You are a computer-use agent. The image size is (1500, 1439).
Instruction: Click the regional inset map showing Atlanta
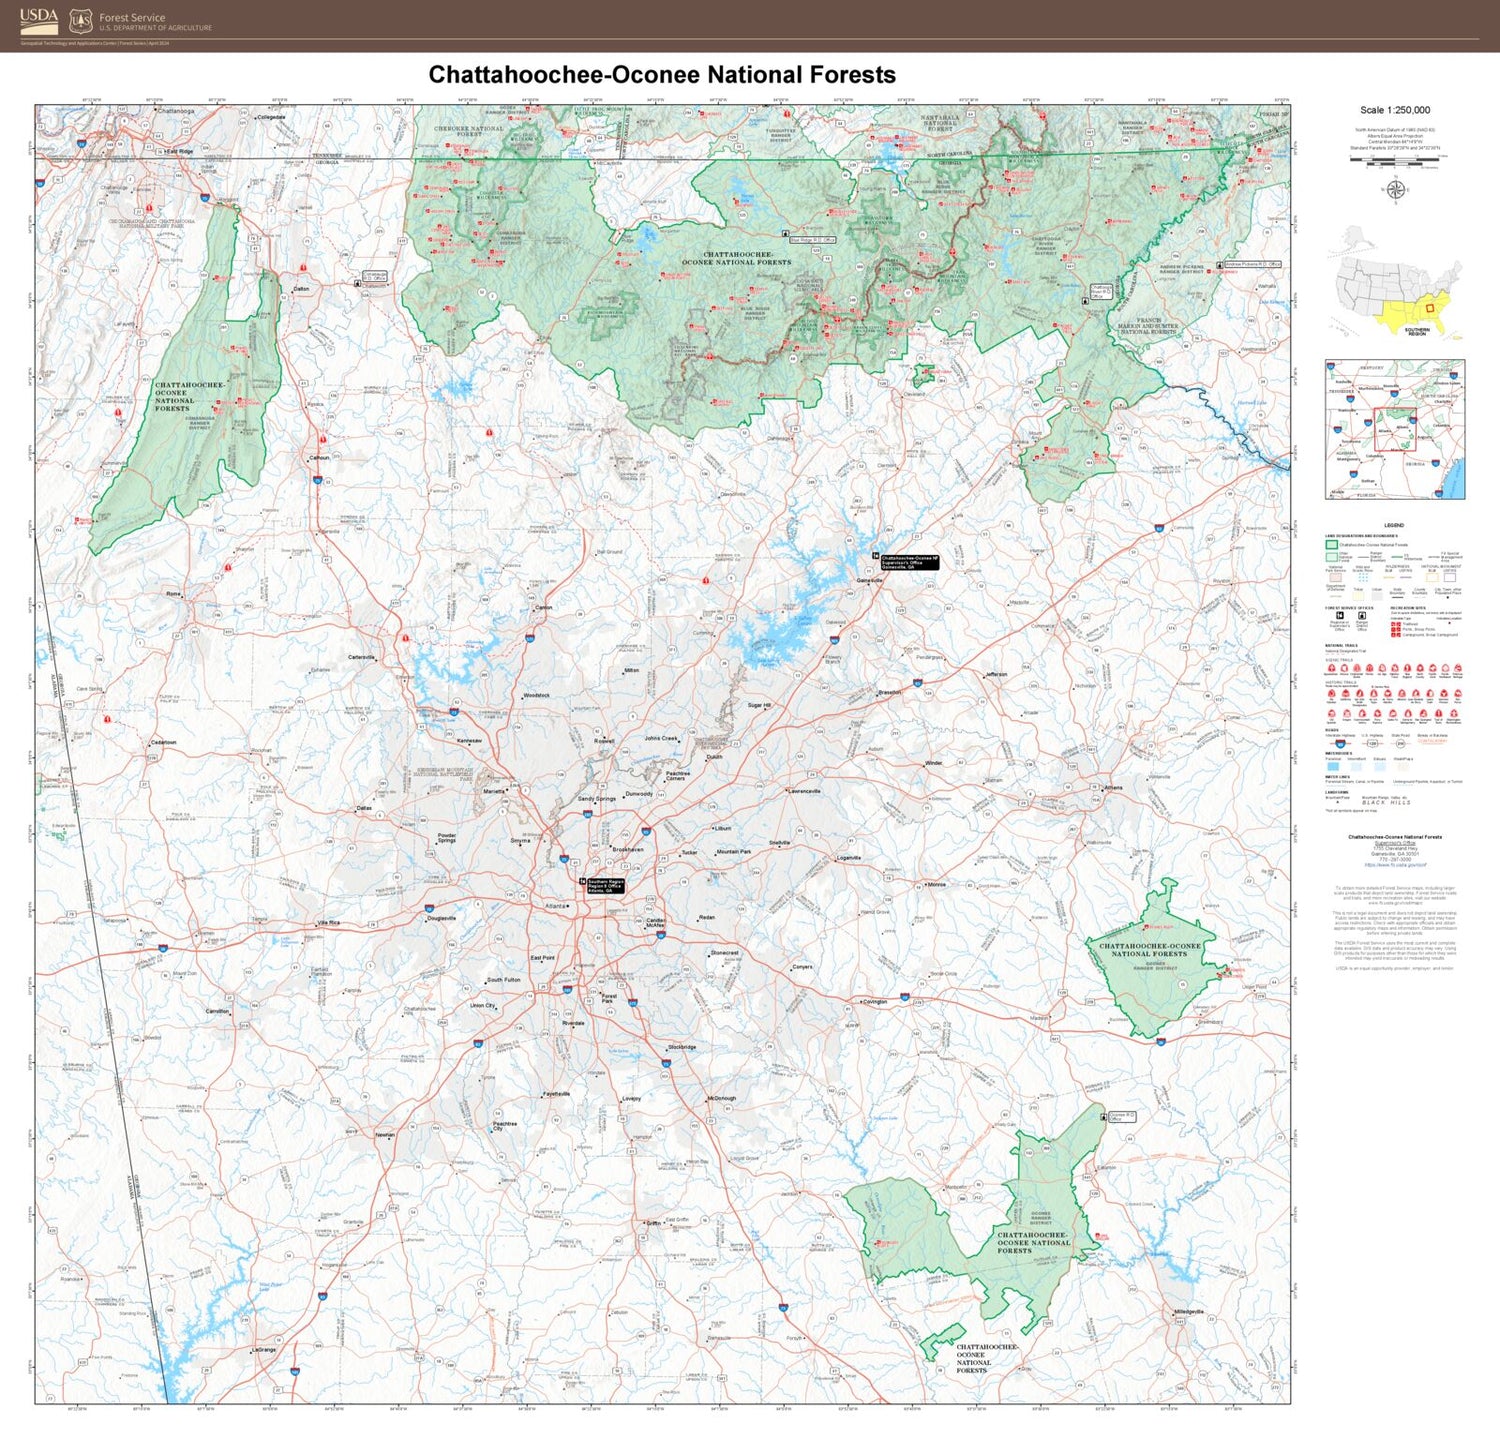[1395, 429]
